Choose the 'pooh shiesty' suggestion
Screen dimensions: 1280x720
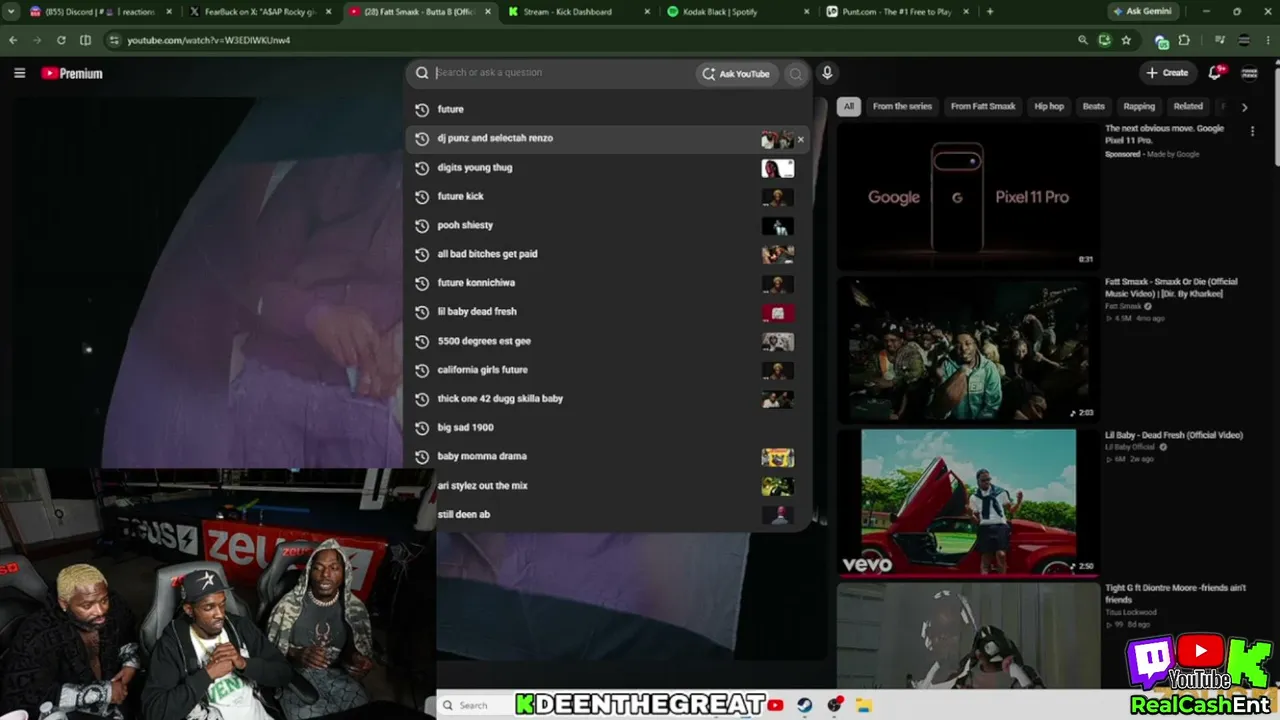click(607, 225)
